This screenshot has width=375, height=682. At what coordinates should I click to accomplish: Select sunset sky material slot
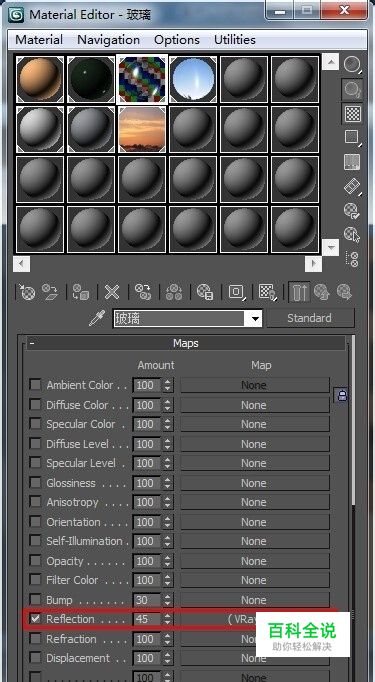click(142, 129)
